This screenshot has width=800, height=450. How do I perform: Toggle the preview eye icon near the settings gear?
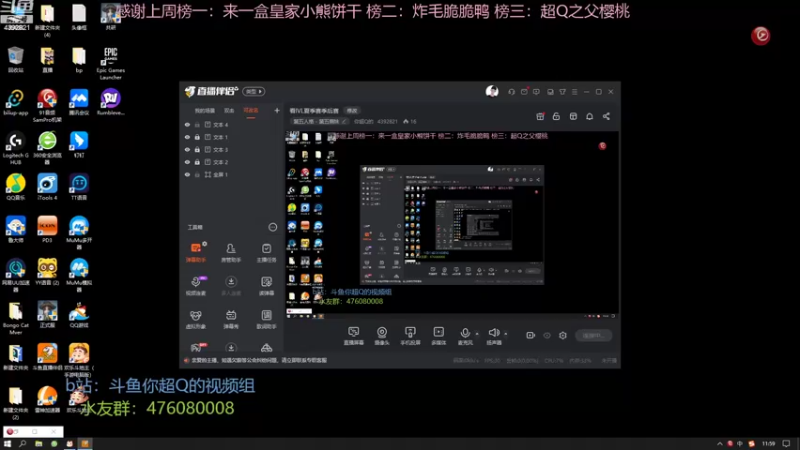(547, 335)
